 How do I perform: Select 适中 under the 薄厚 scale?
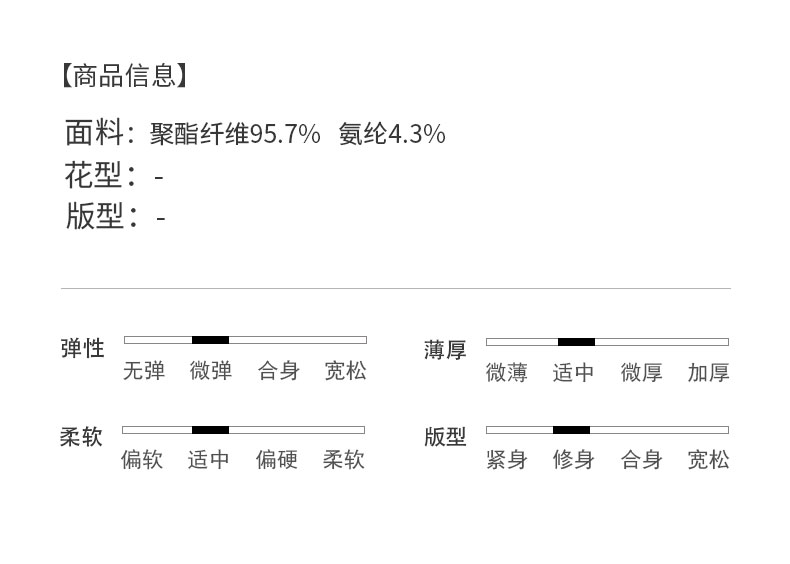(x=573, y=373)
